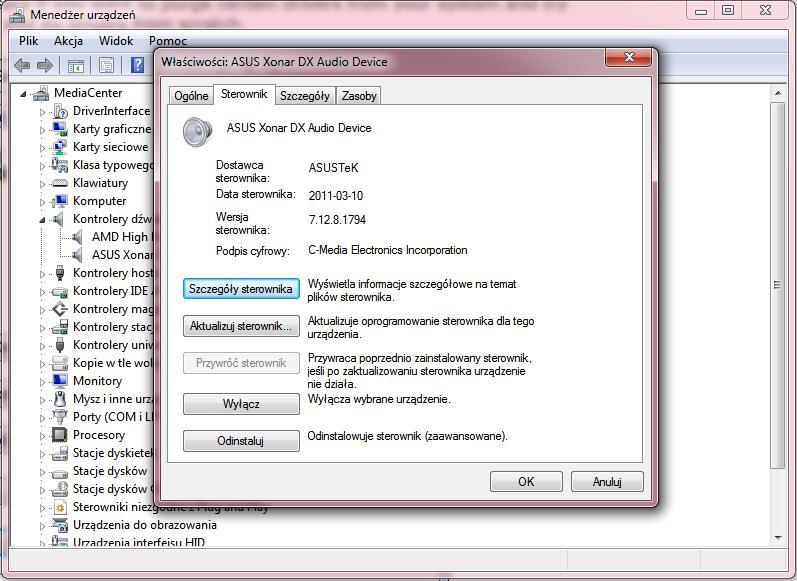Click the Procesory chip icon

[59, 435]
